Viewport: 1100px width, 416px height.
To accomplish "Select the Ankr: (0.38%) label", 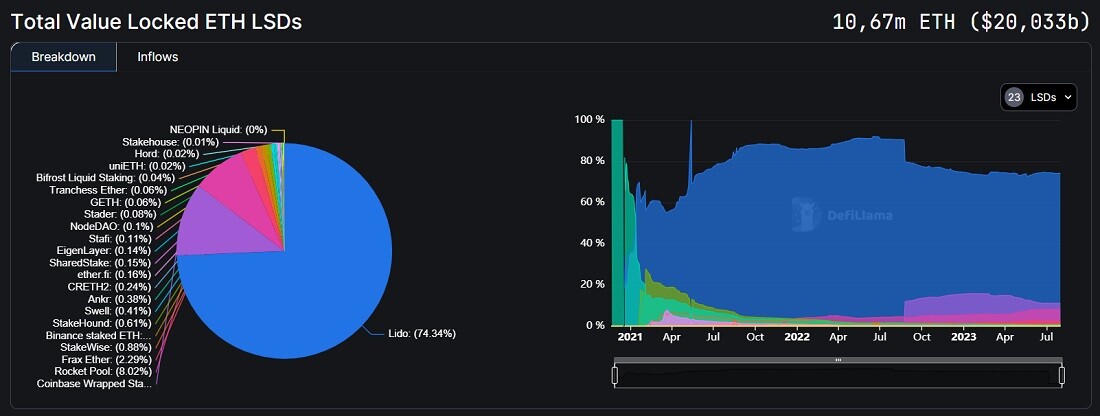I will point(121,299).
